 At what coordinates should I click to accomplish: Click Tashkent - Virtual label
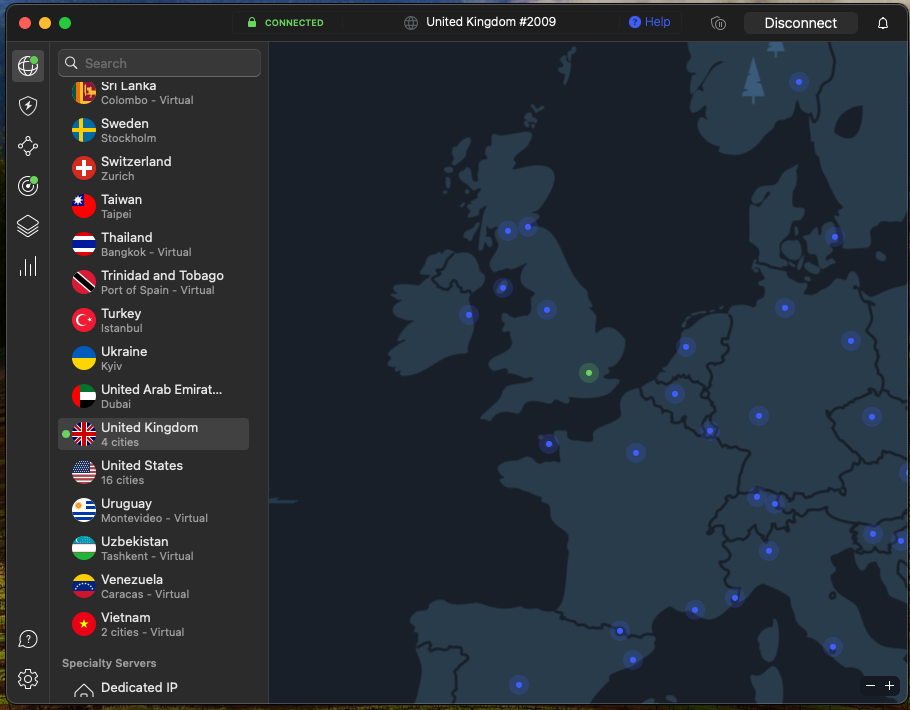(147, 556)
